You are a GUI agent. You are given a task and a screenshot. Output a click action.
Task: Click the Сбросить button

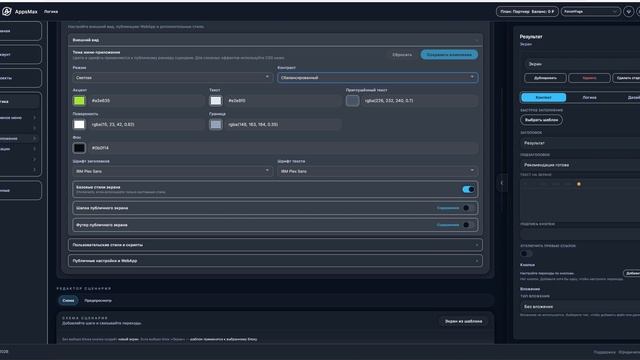402,55
